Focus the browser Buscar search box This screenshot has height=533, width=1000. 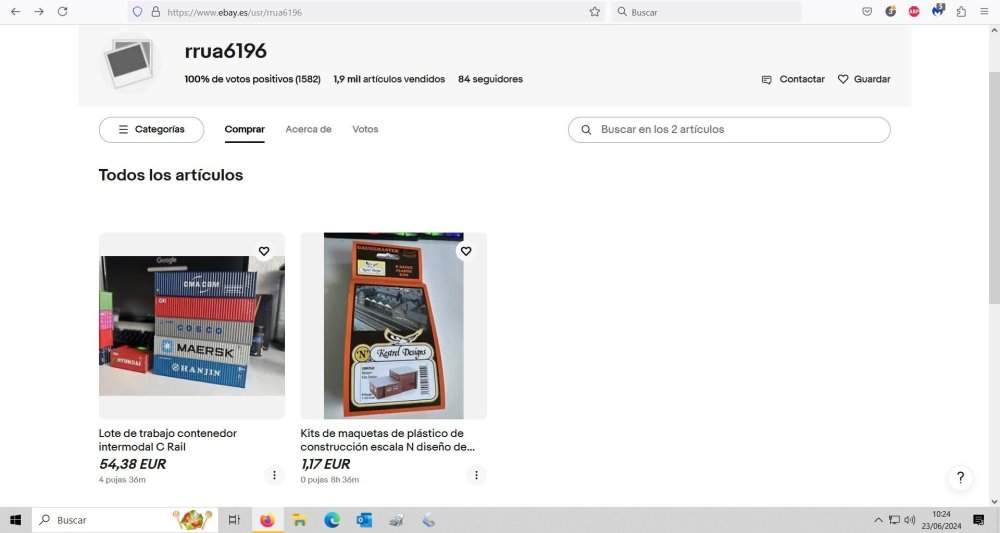[708, 12]
